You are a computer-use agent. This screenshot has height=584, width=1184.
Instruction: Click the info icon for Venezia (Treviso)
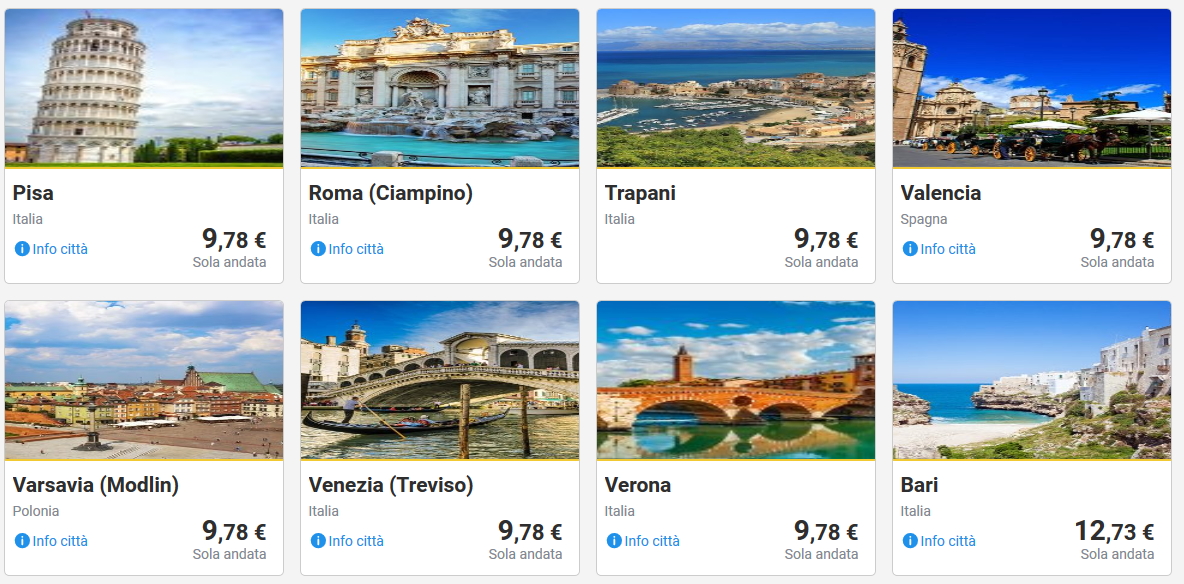(x=318, y=541)
